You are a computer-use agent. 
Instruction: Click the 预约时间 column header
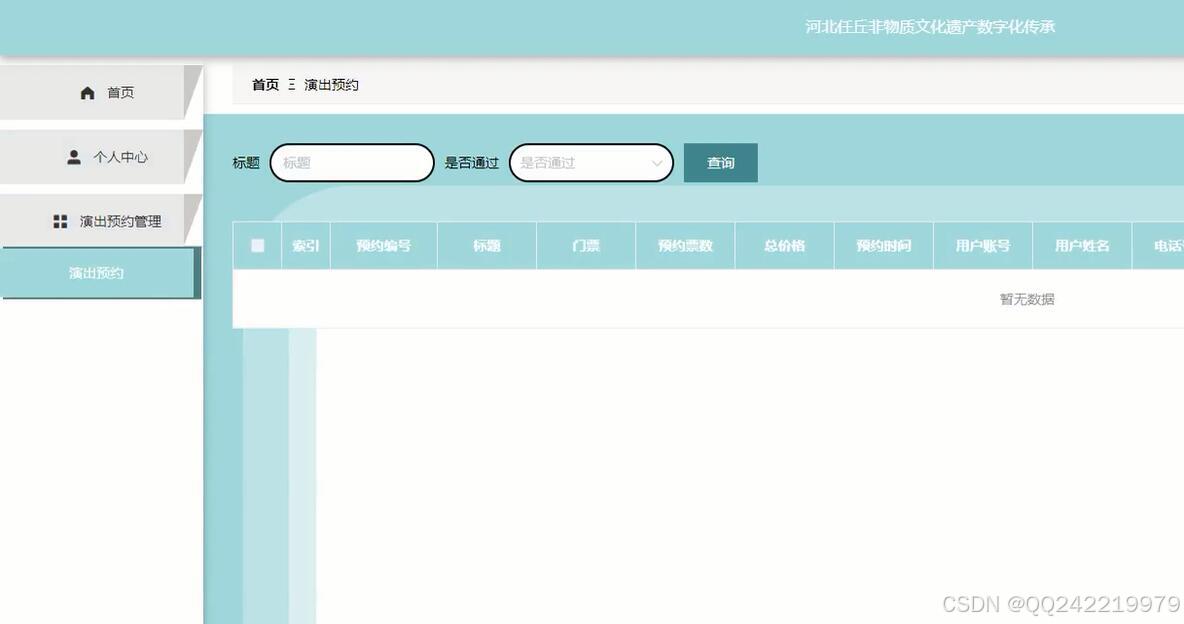coord(883,246)
